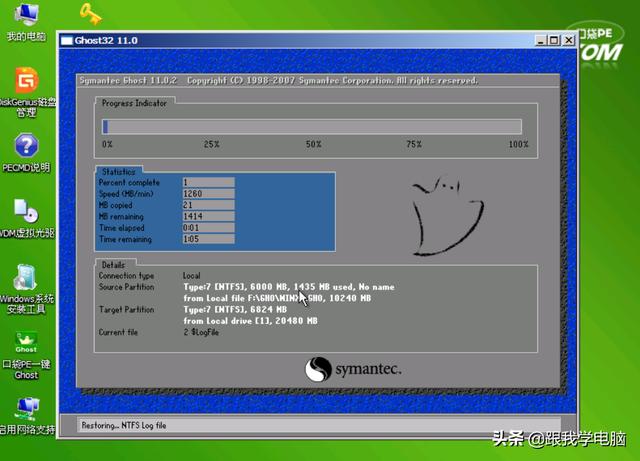Click the Ghost32 title bar system icon
This screenshot has width=640, height=461.
(x=67, y=40)
